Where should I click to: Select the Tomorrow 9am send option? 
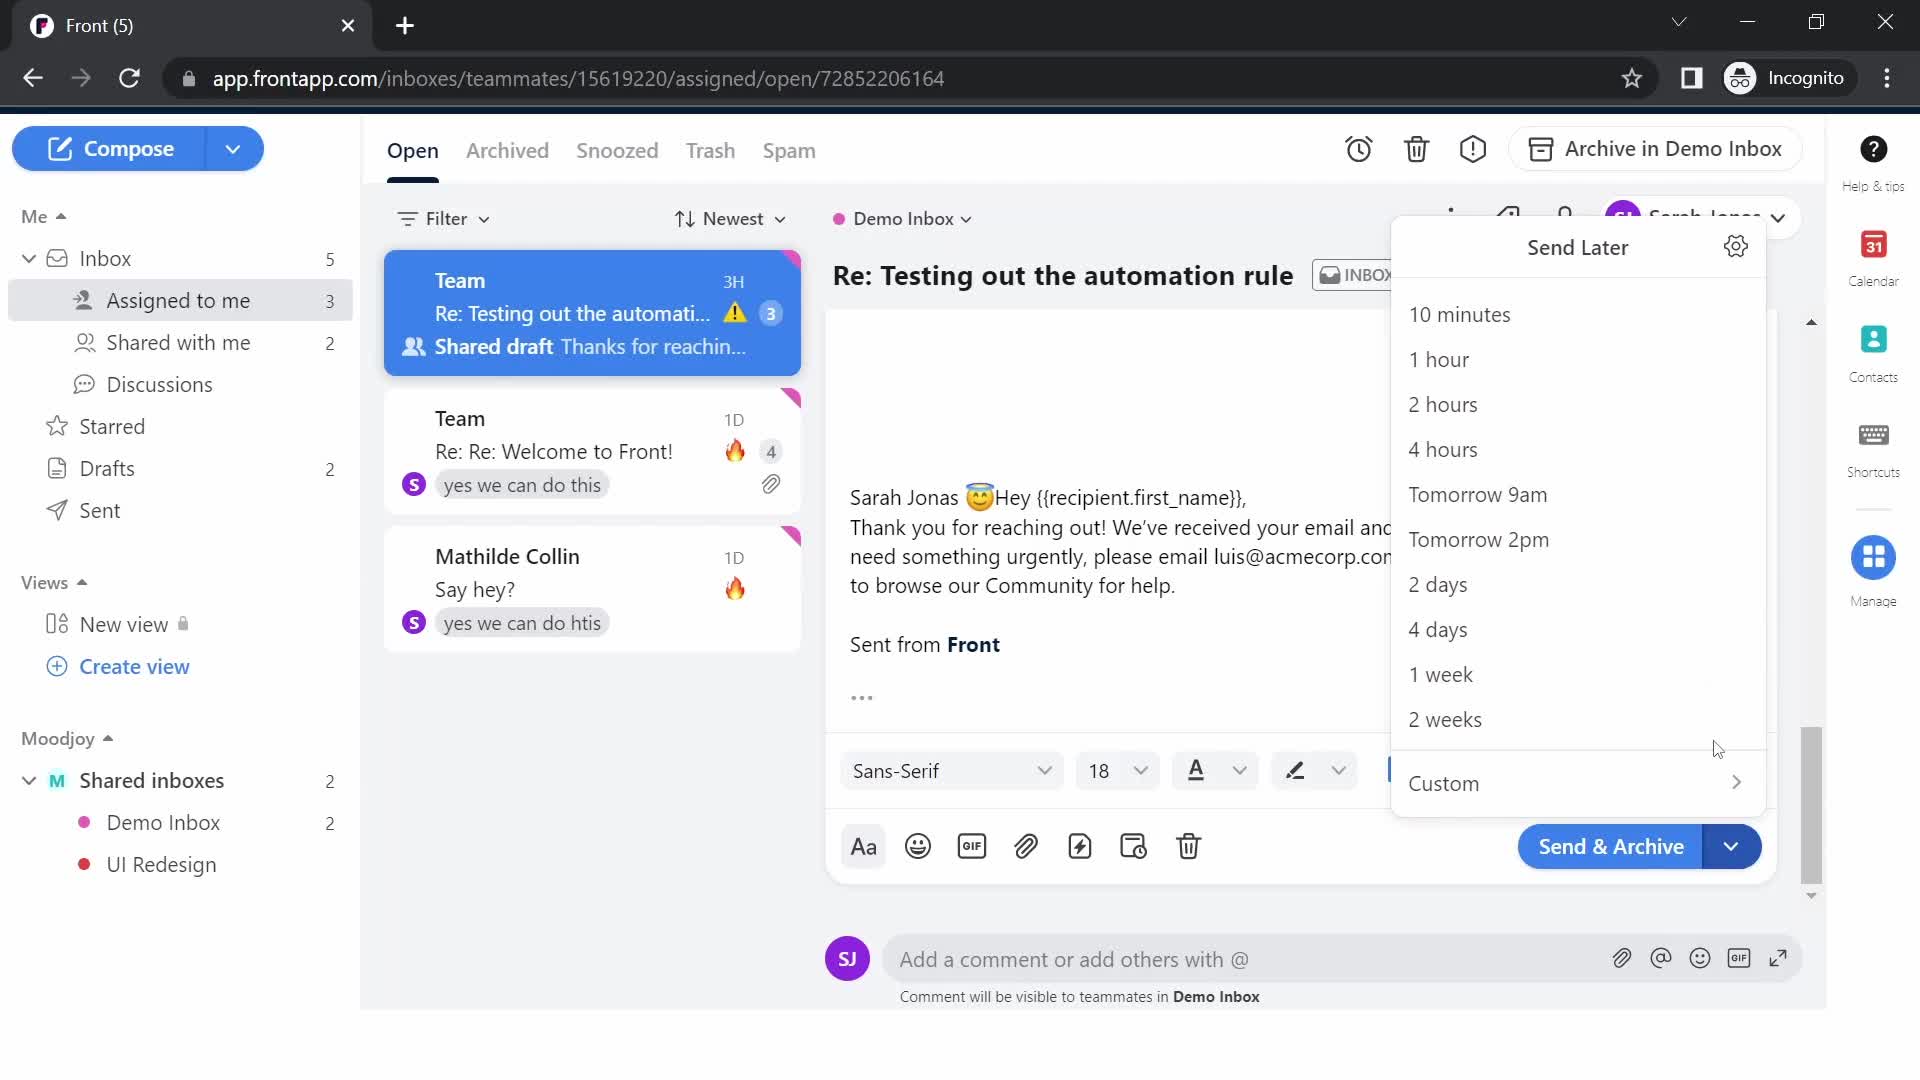(1478, 493)
